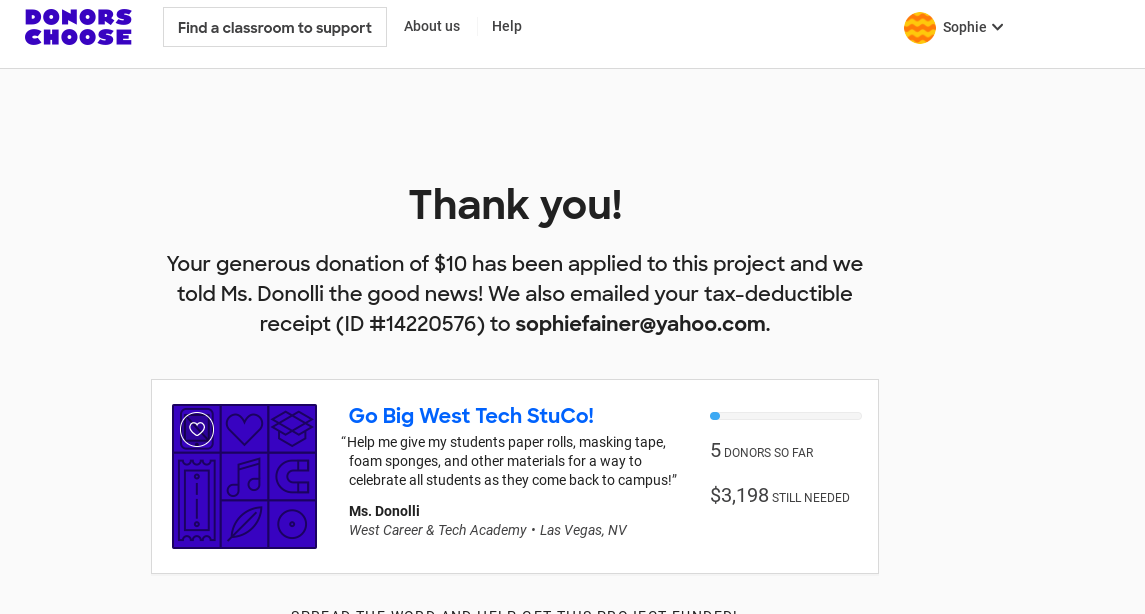Expand the chevron next to Sophie

pyautogui.click(x=997, y=28)
